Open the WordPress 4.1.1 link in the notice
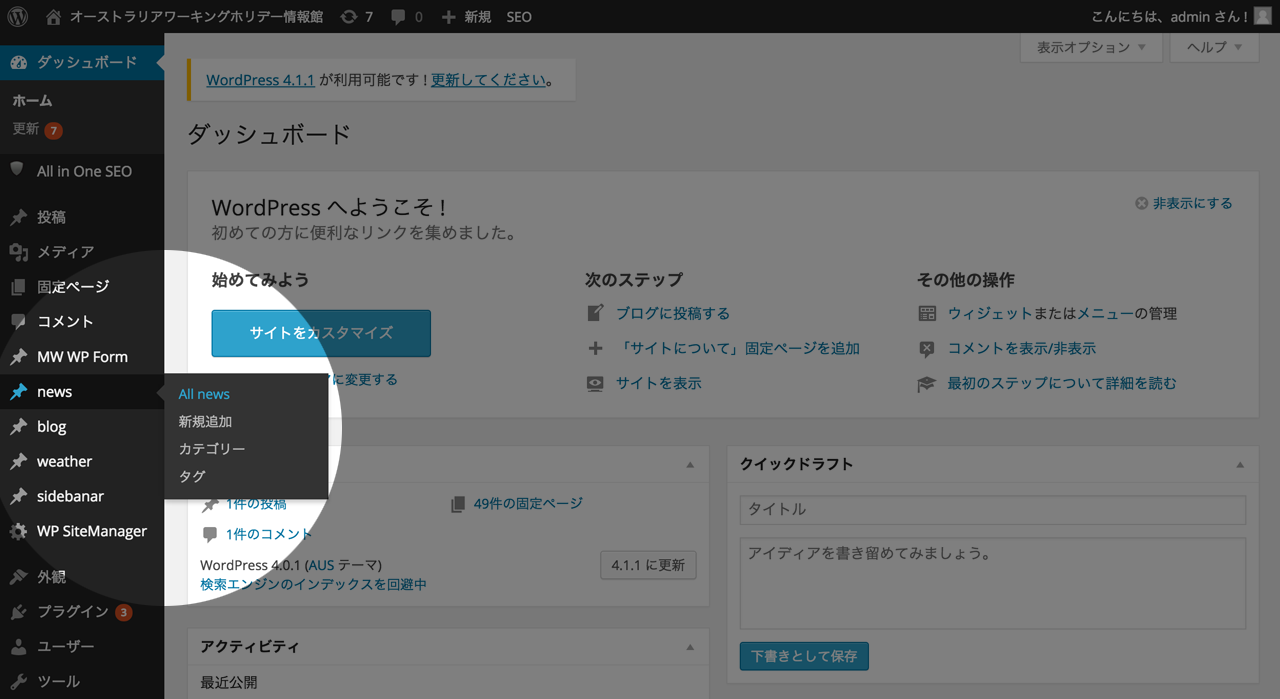Viewport: 1280px width, 699px height. (x=261, y=80)
